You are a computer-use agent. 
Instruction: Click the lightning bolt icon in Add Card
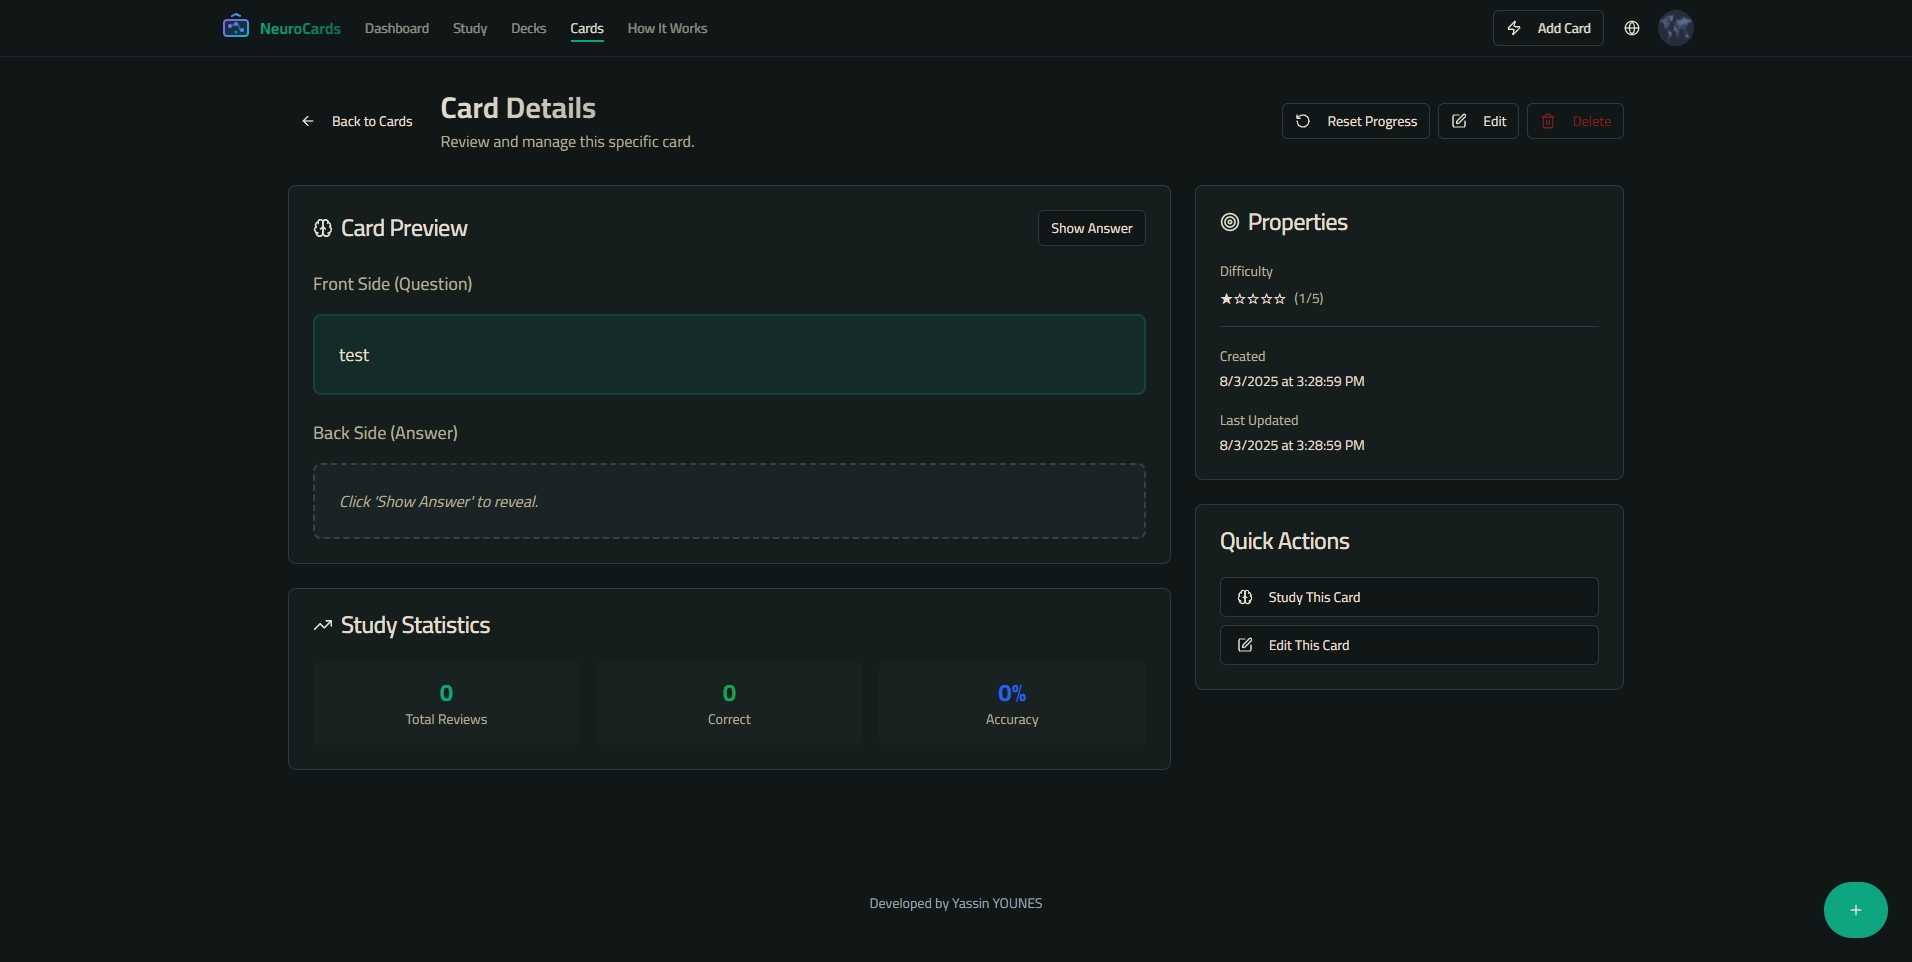[x=1514, y=28]
